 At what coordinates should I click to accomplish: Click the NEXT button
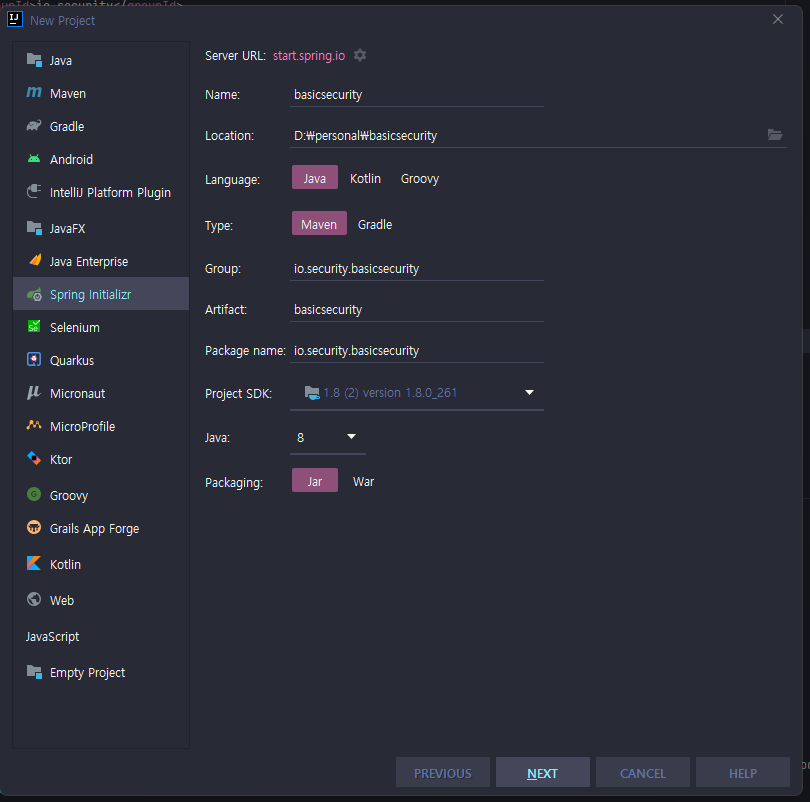(542, 773)
